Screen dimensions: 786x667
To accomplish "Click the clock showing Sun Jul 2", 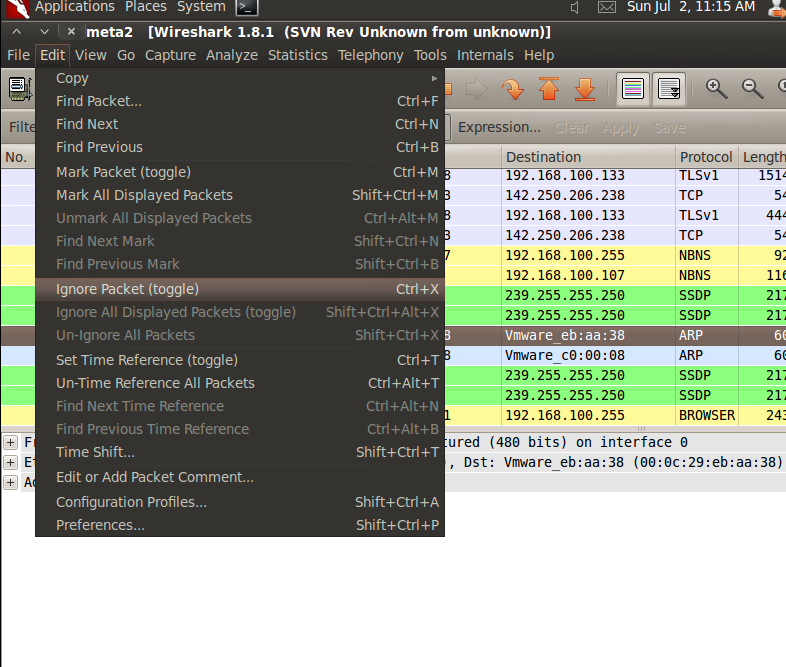I will coord(691,7).
